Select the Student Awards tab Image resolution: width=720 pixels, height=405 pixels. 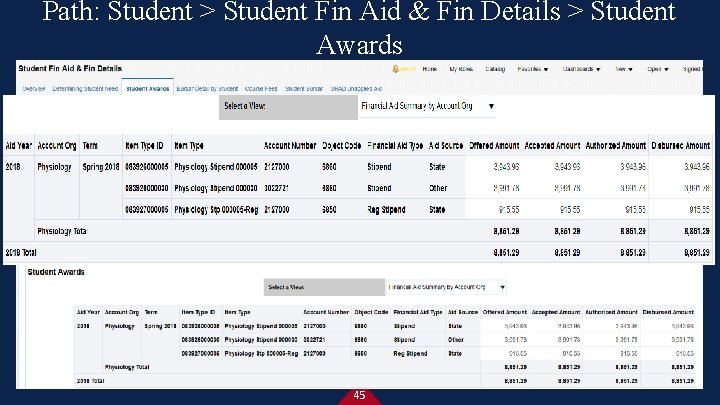(x=147, y=88)
